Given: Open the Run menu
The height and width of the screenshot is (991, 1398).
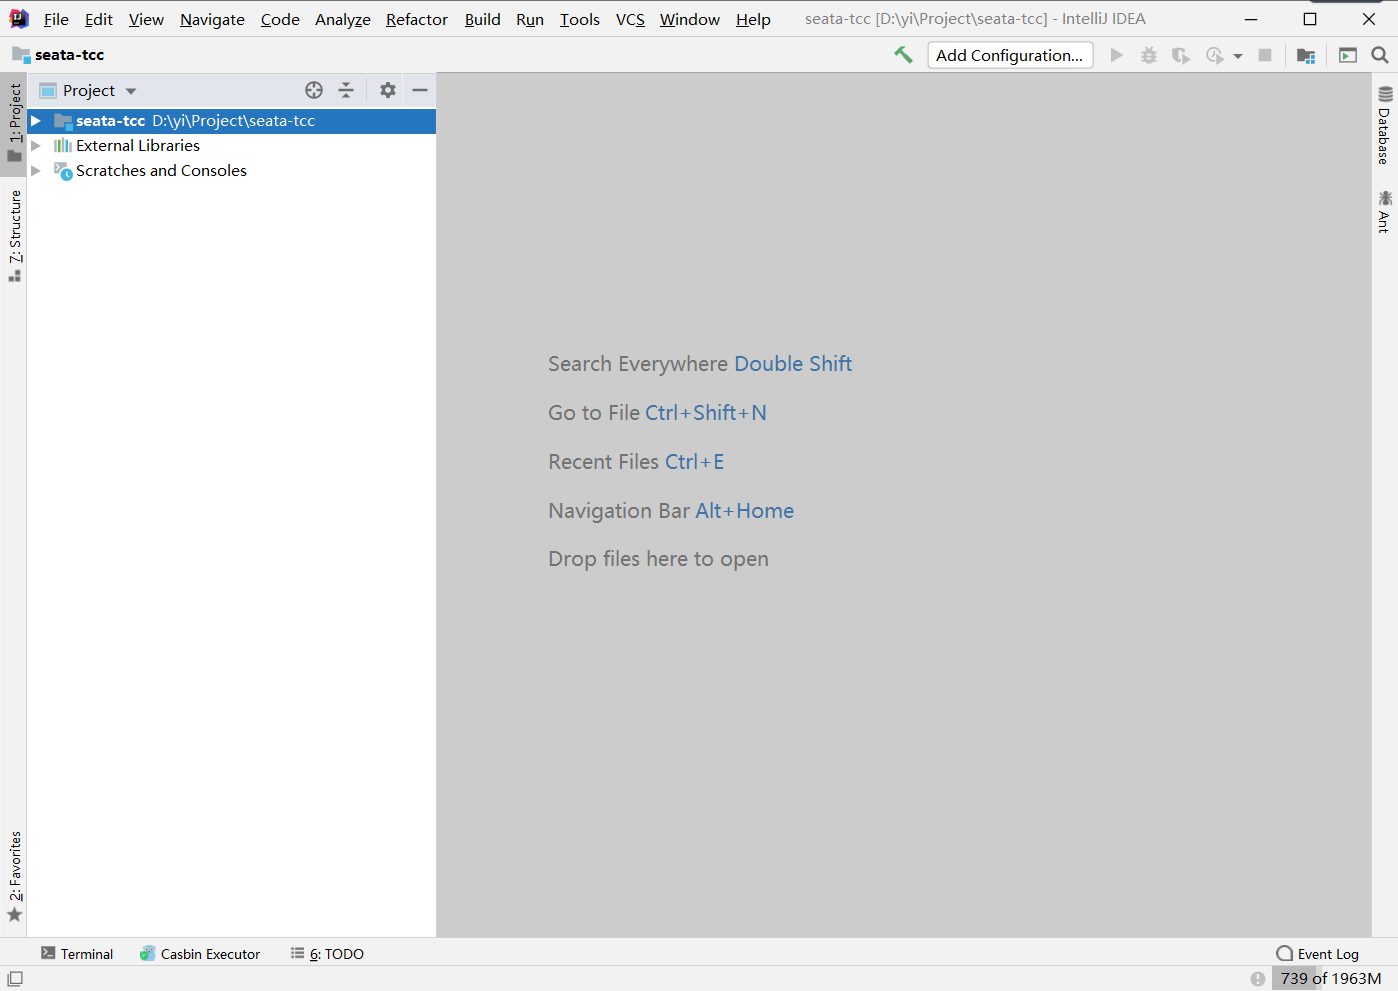Looking at the screenshot, I should 530,19.
